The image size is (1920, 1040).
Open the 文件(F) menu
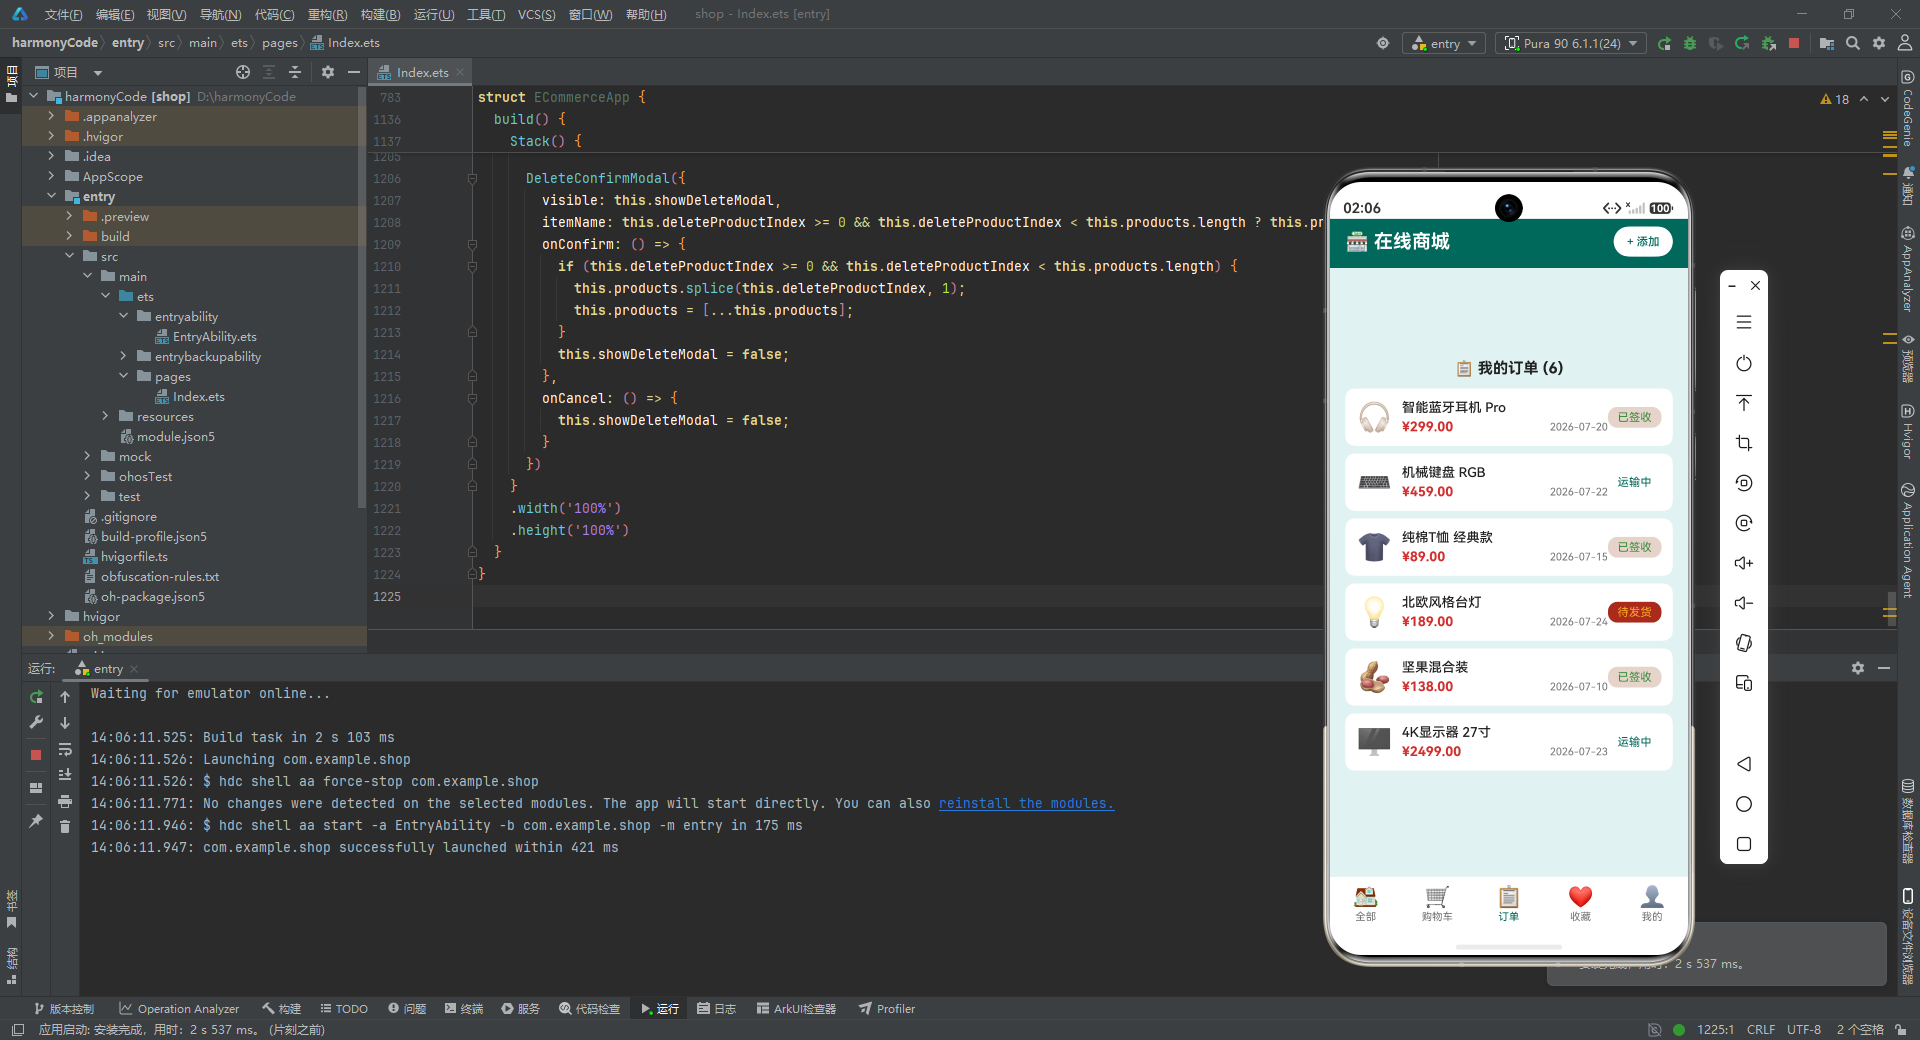pos(63,14)
